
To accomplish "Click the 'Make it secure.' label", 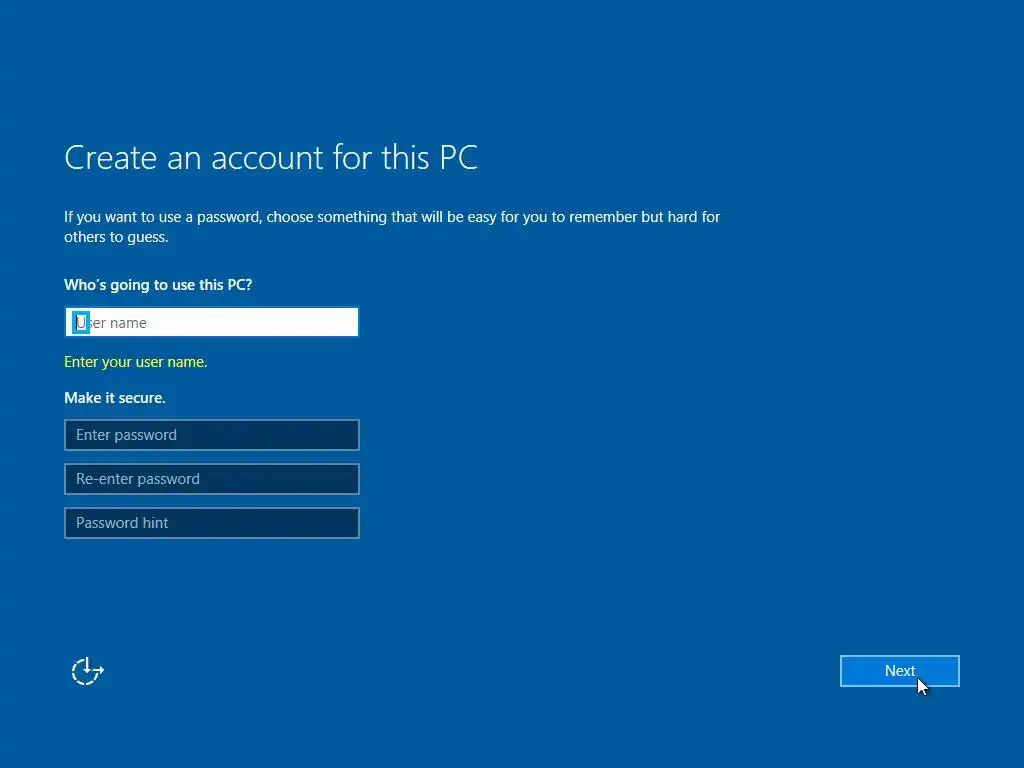I will [115, 398].
